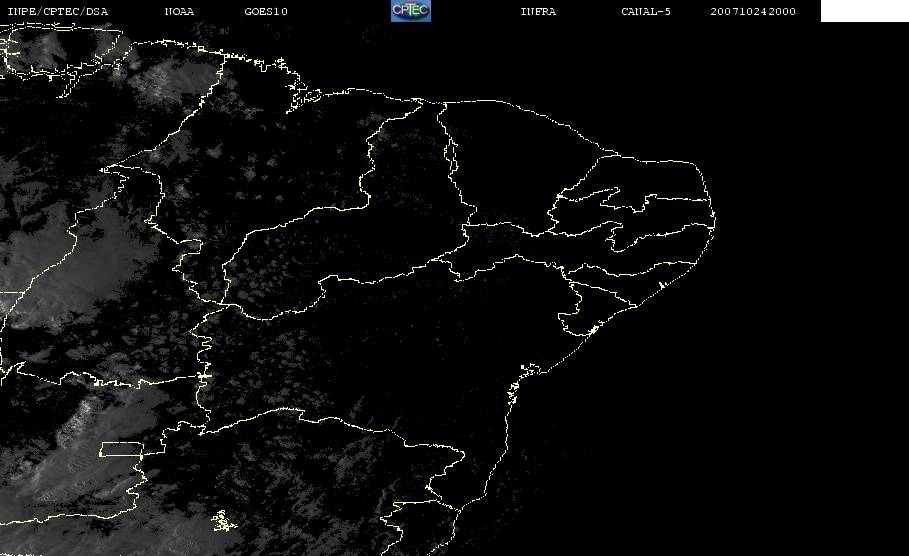Click the white box in the header

pyautogui.click(x=865, y=11)
